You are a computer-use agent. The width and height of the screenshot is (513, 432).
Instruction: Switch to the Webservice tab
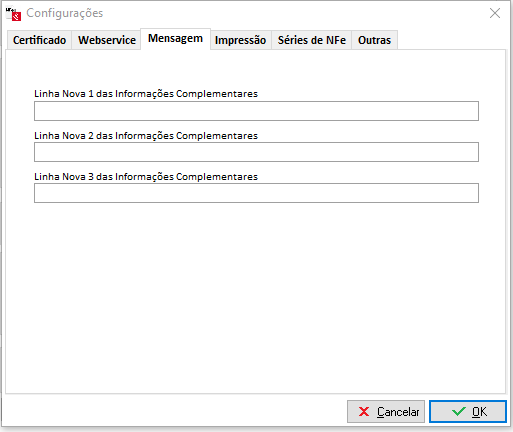[107, 40]
